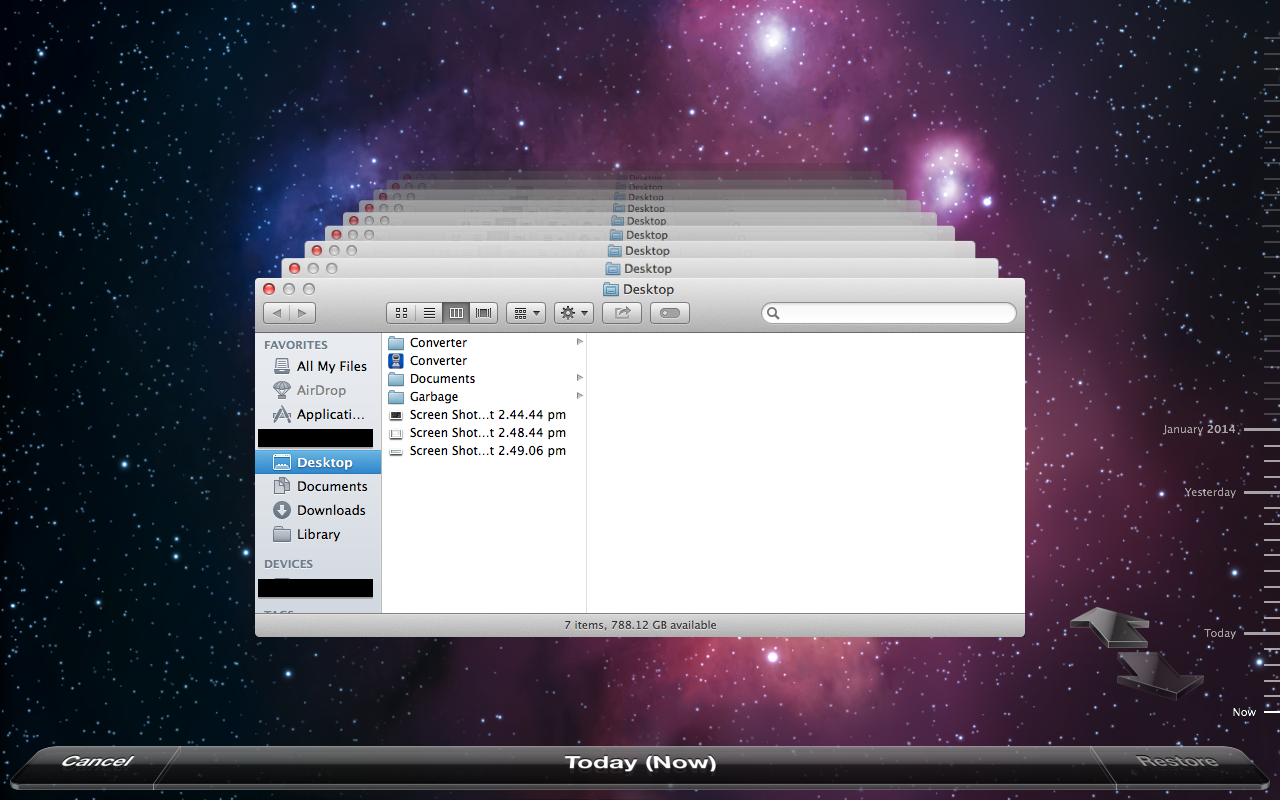Screen dimensions: 1280x800
Task: Open Documents in sidebar favorites
Action: click(319, 486)
